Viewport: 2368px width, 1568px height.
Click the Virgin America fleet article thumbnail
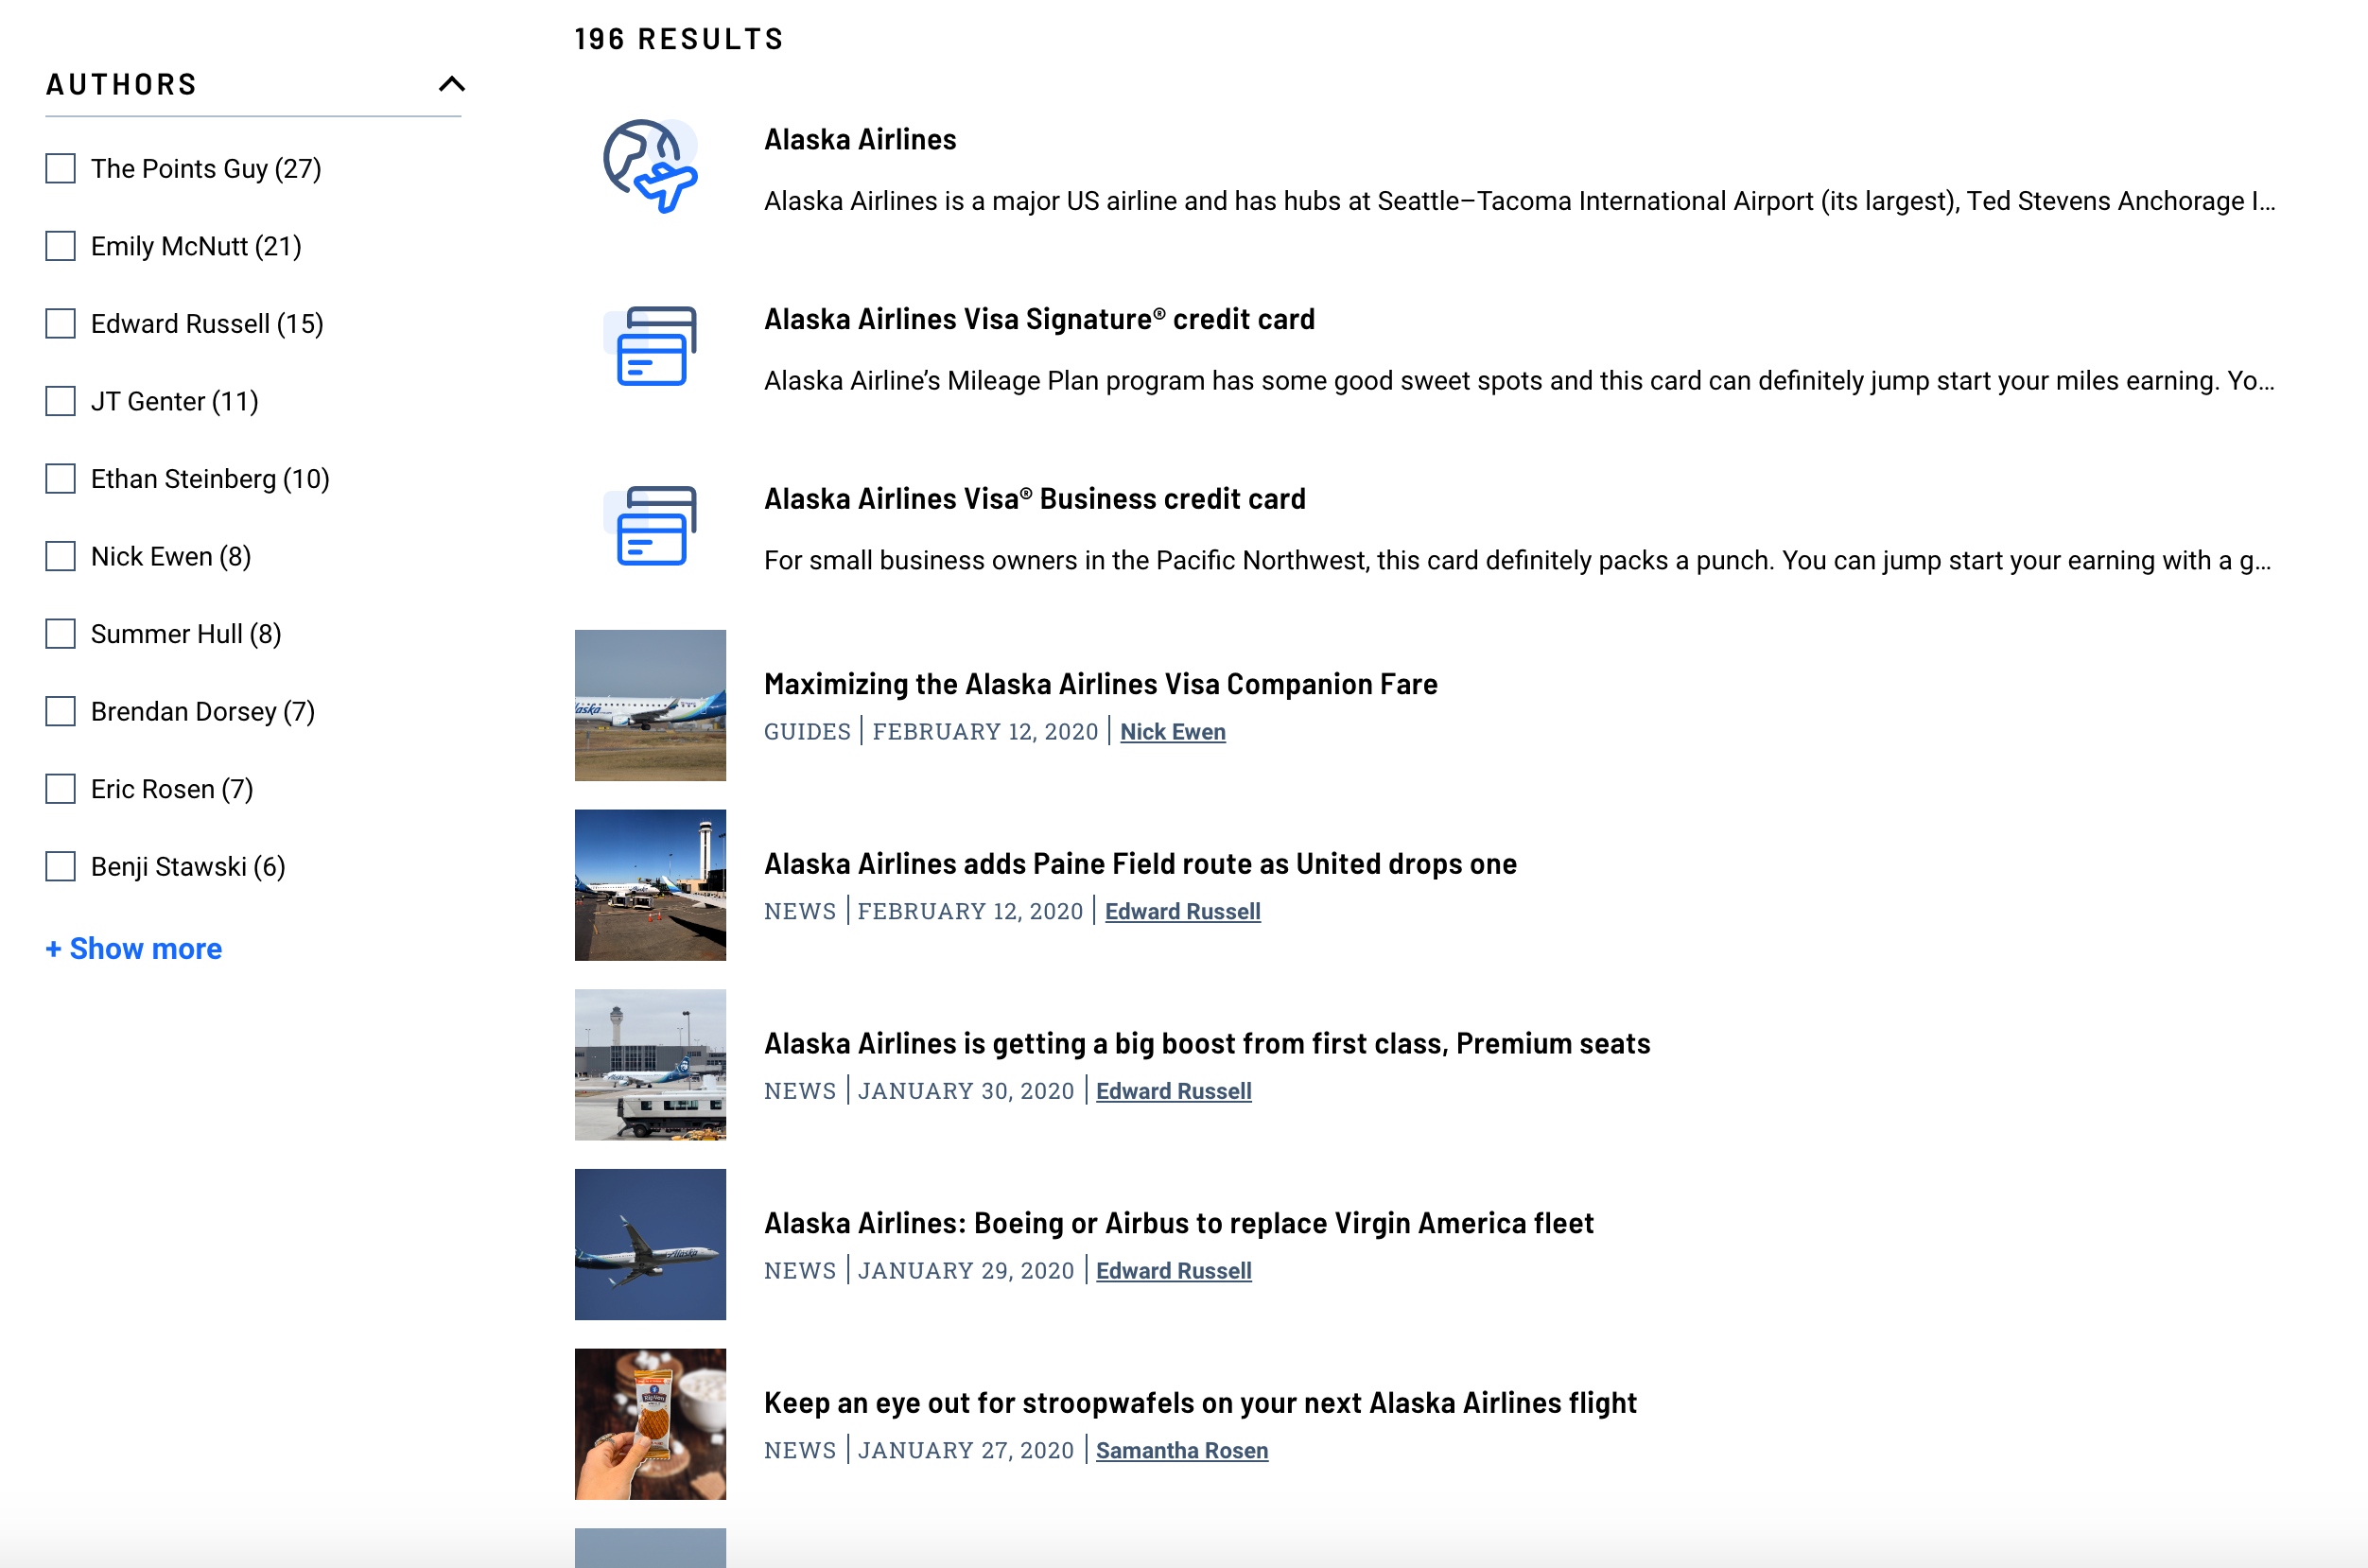pyautogui.click(x=650, y=1244)
